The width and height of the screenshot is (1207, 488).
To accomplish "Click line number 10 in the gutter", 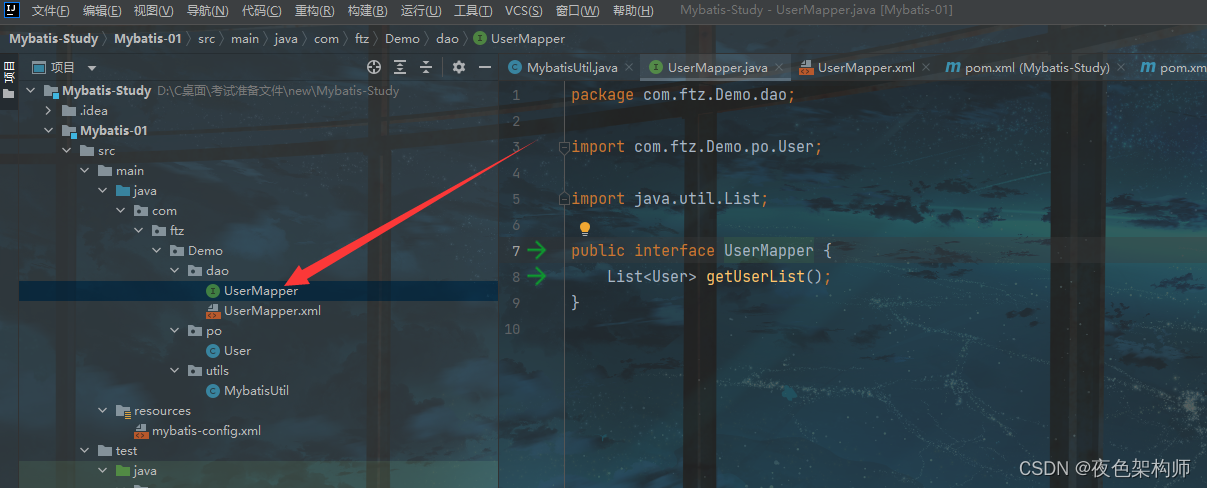I will tap(513, 328).
